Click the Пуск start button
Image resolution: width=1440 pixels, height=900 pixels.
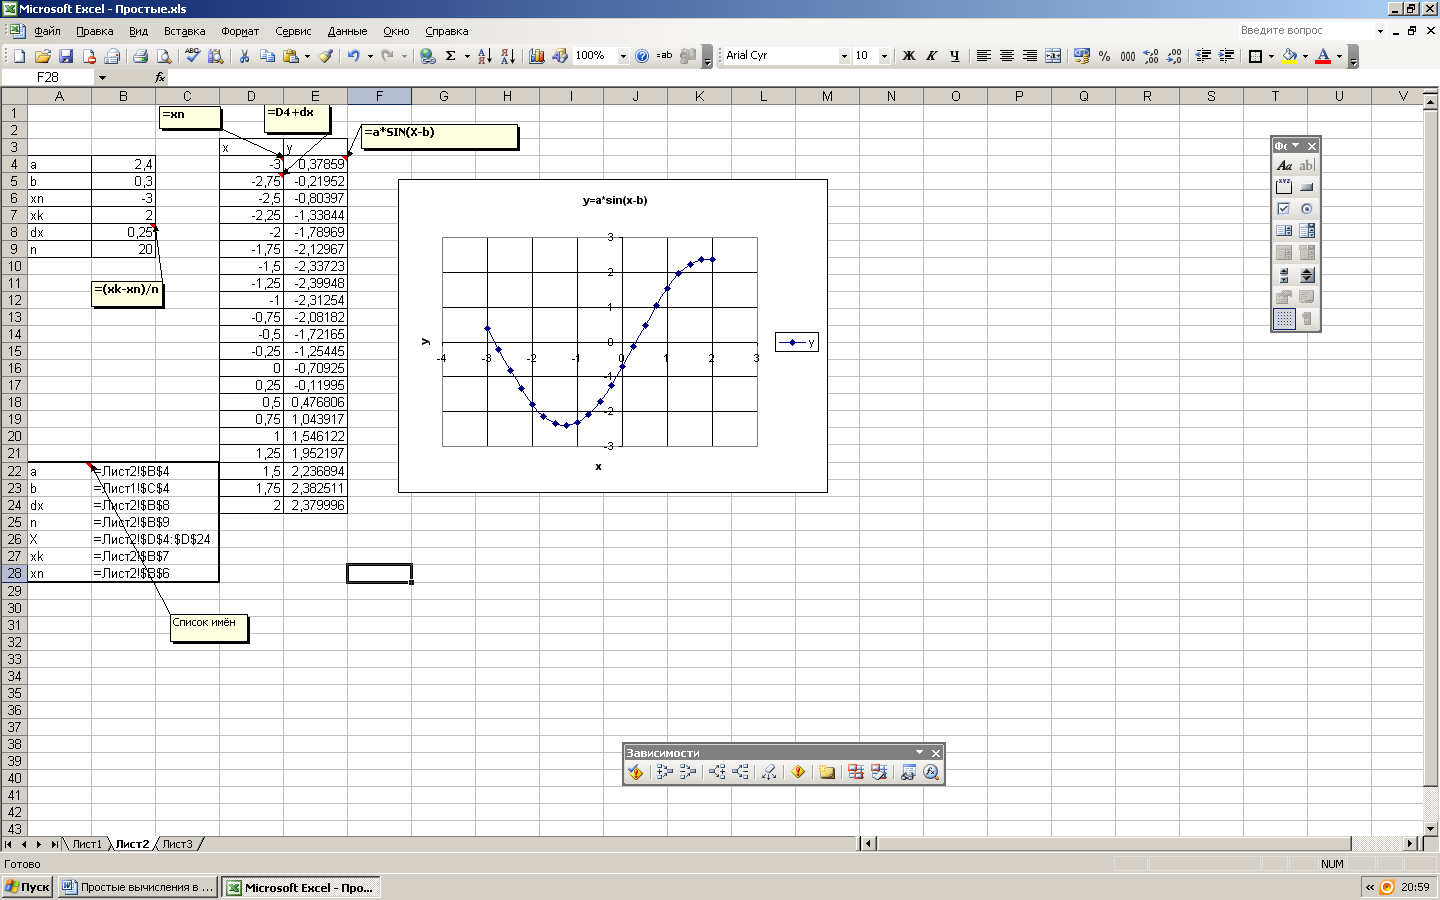pos(27,887)
